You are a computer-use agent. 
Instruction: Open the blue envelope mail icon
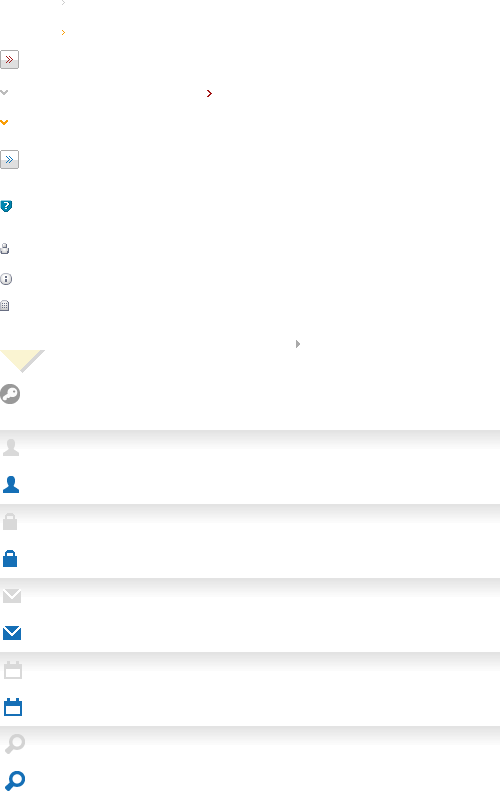pyautogui.click(x=12, y=633)
